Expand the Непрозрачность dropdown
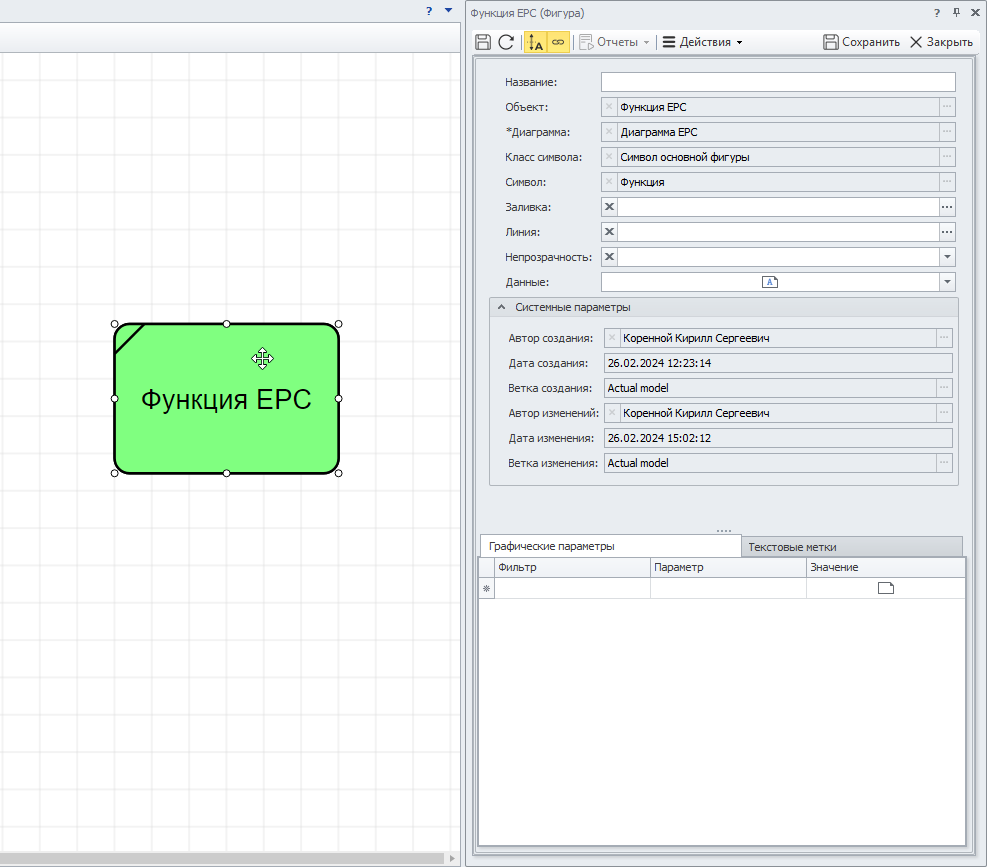Screen dimensions: 987x867 click(x=947, y=257)
